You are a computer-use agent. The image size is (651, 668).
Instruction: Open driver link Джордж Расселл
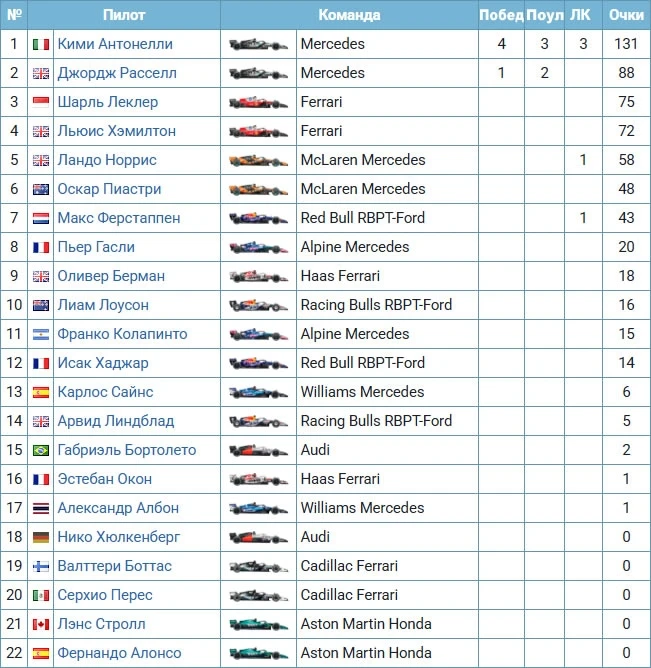[x=117, y=73]
